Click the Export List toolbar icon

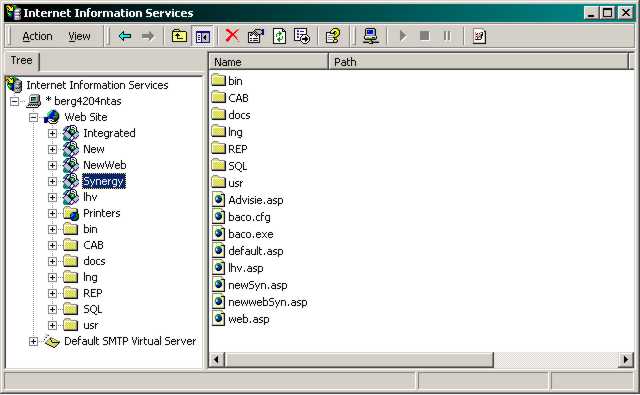click(302, 36)
